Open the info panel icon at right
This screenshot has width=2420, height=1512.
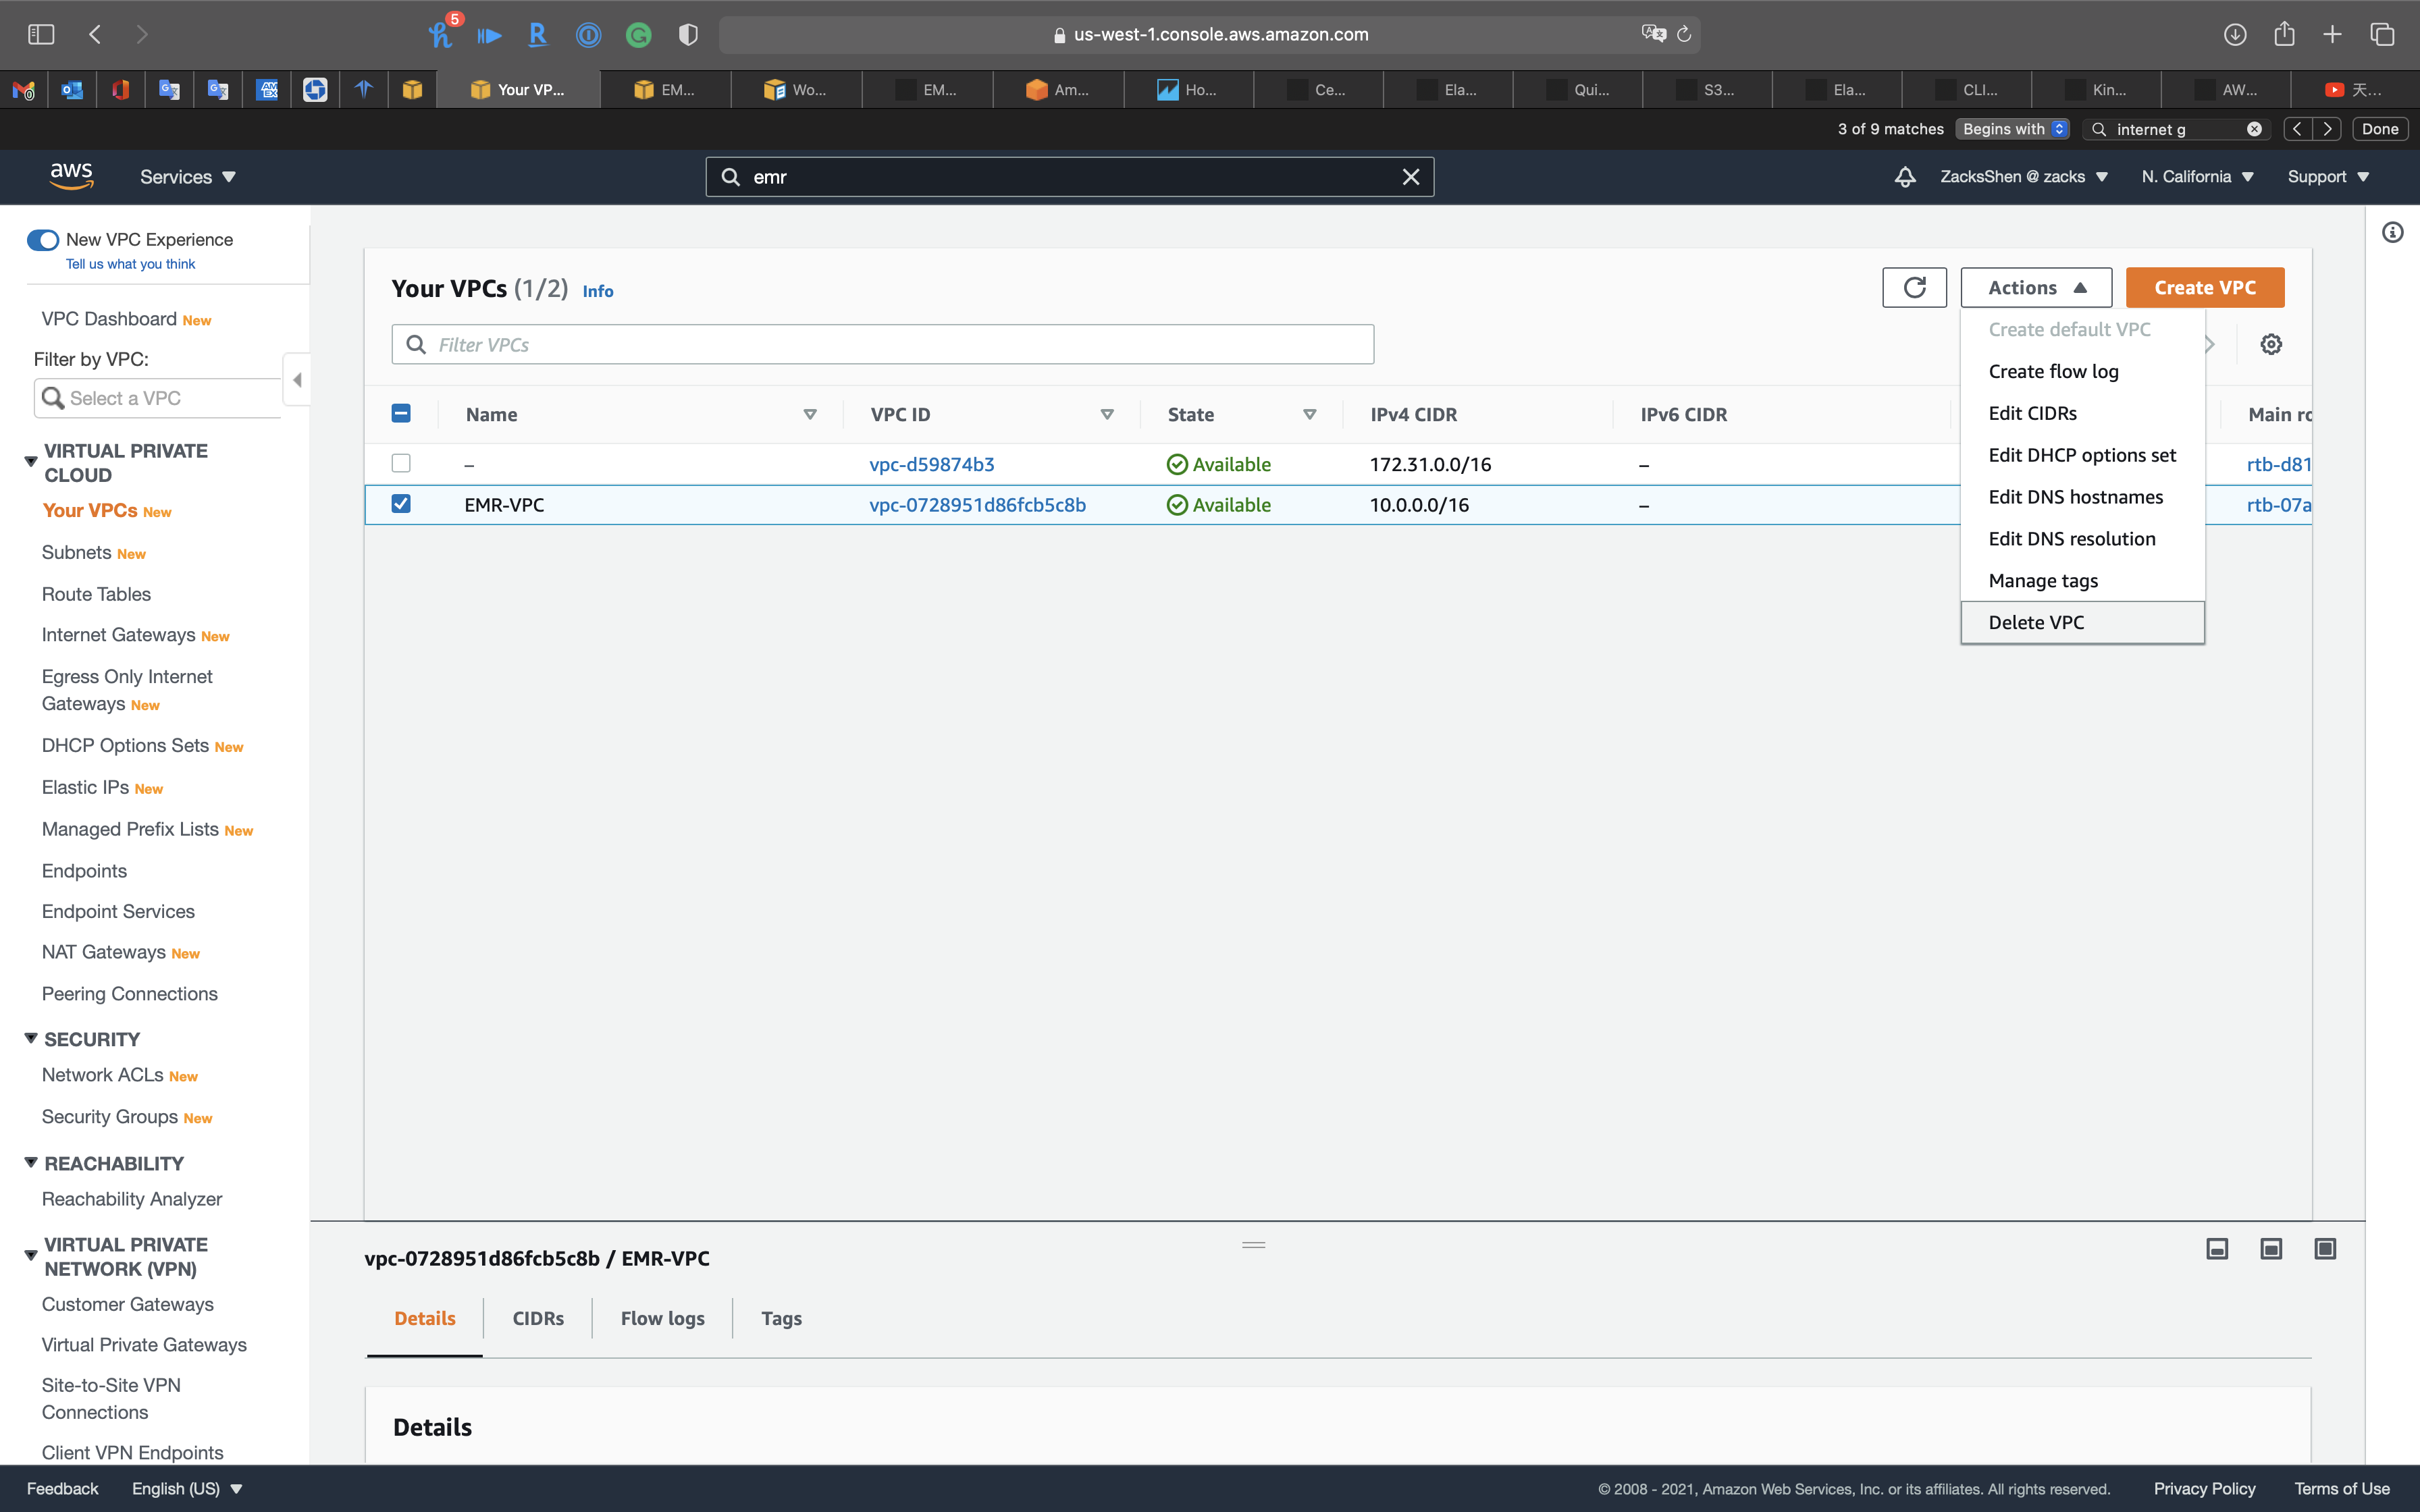[2392, 233]
